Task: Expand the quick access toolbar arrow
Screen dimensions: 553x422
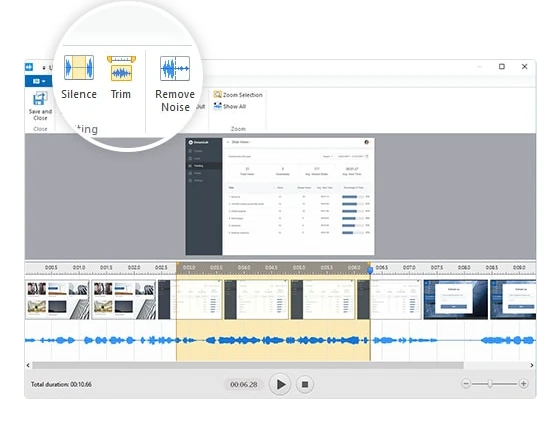Action: 44,67
